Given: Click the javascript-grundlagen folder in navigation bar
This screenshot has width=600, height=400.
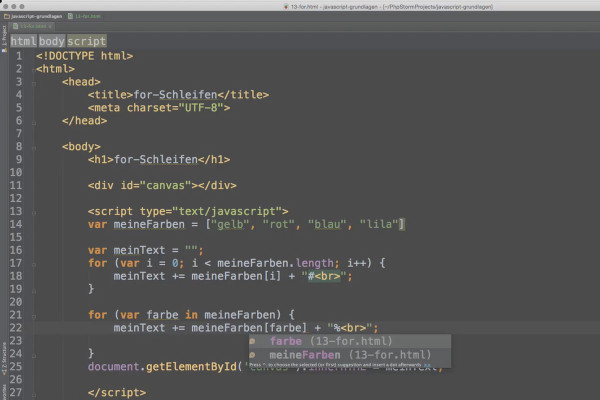Looking at the screenshot, I should pos(33,16).
